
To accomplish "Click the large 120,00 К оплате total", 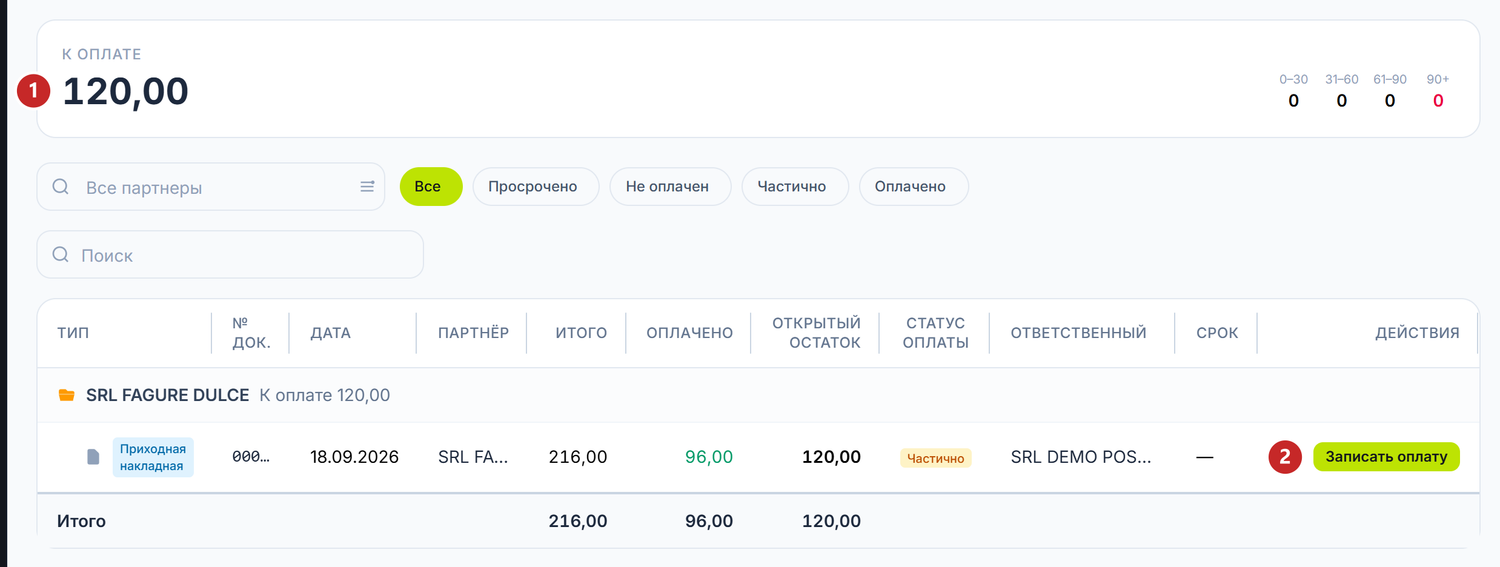I will [x=126, y=92].
